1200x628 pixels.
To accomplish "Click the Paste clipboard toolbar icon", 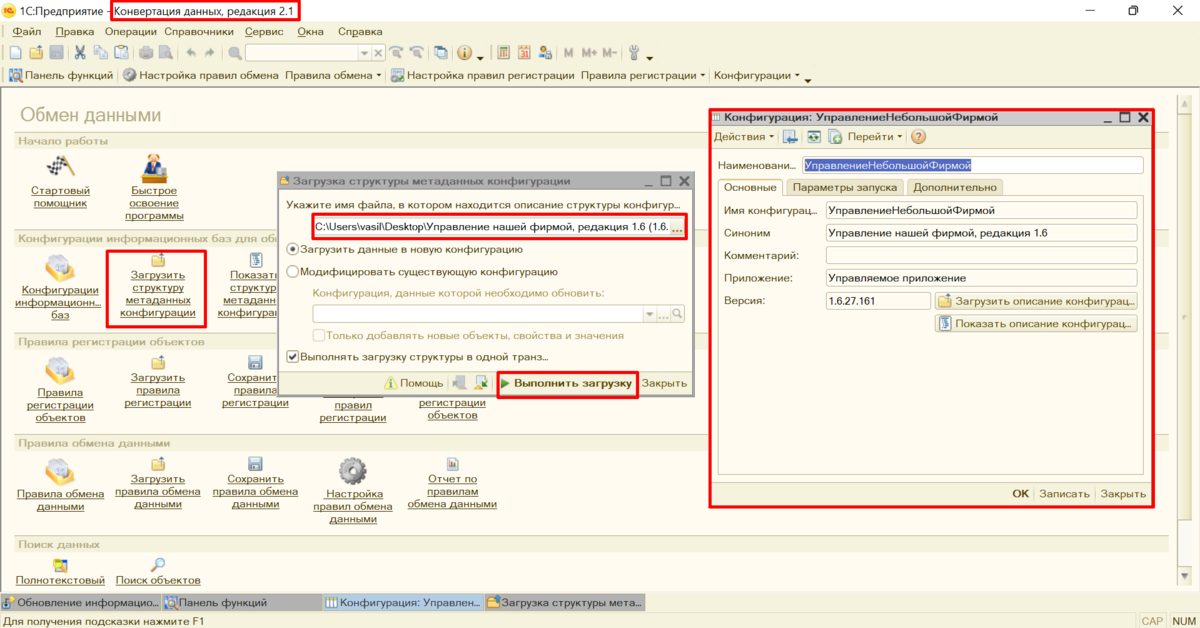I will (x=121, y=52).
